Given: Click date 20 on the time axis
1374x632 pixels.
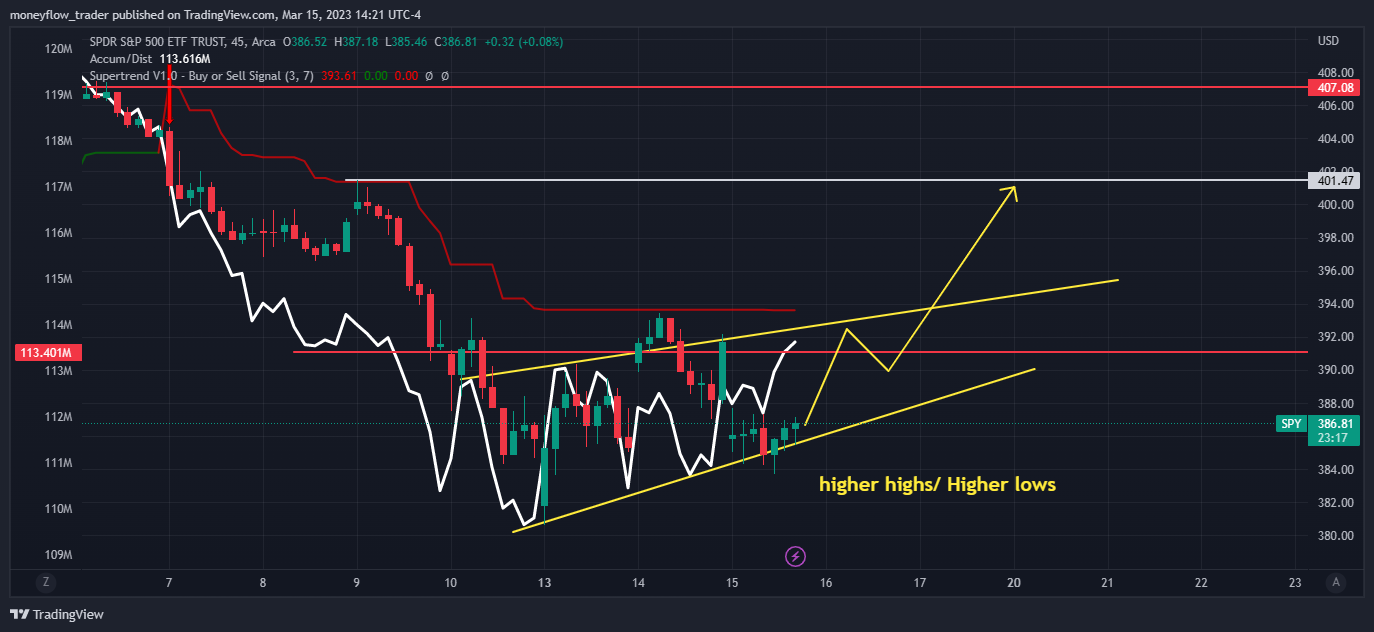Looking at the screenshot, I should (1014, 582).
